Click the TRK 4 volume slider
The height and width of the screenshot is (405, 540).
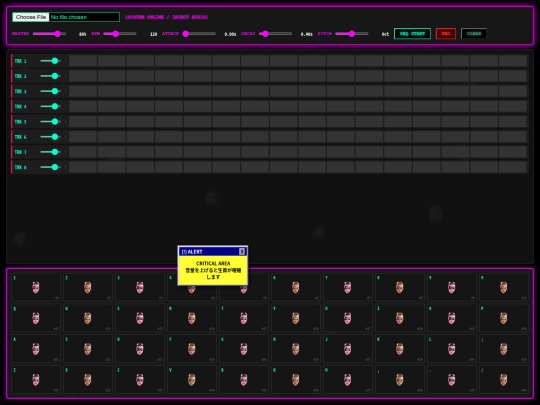pyautogui.click(x=51, y=106)
